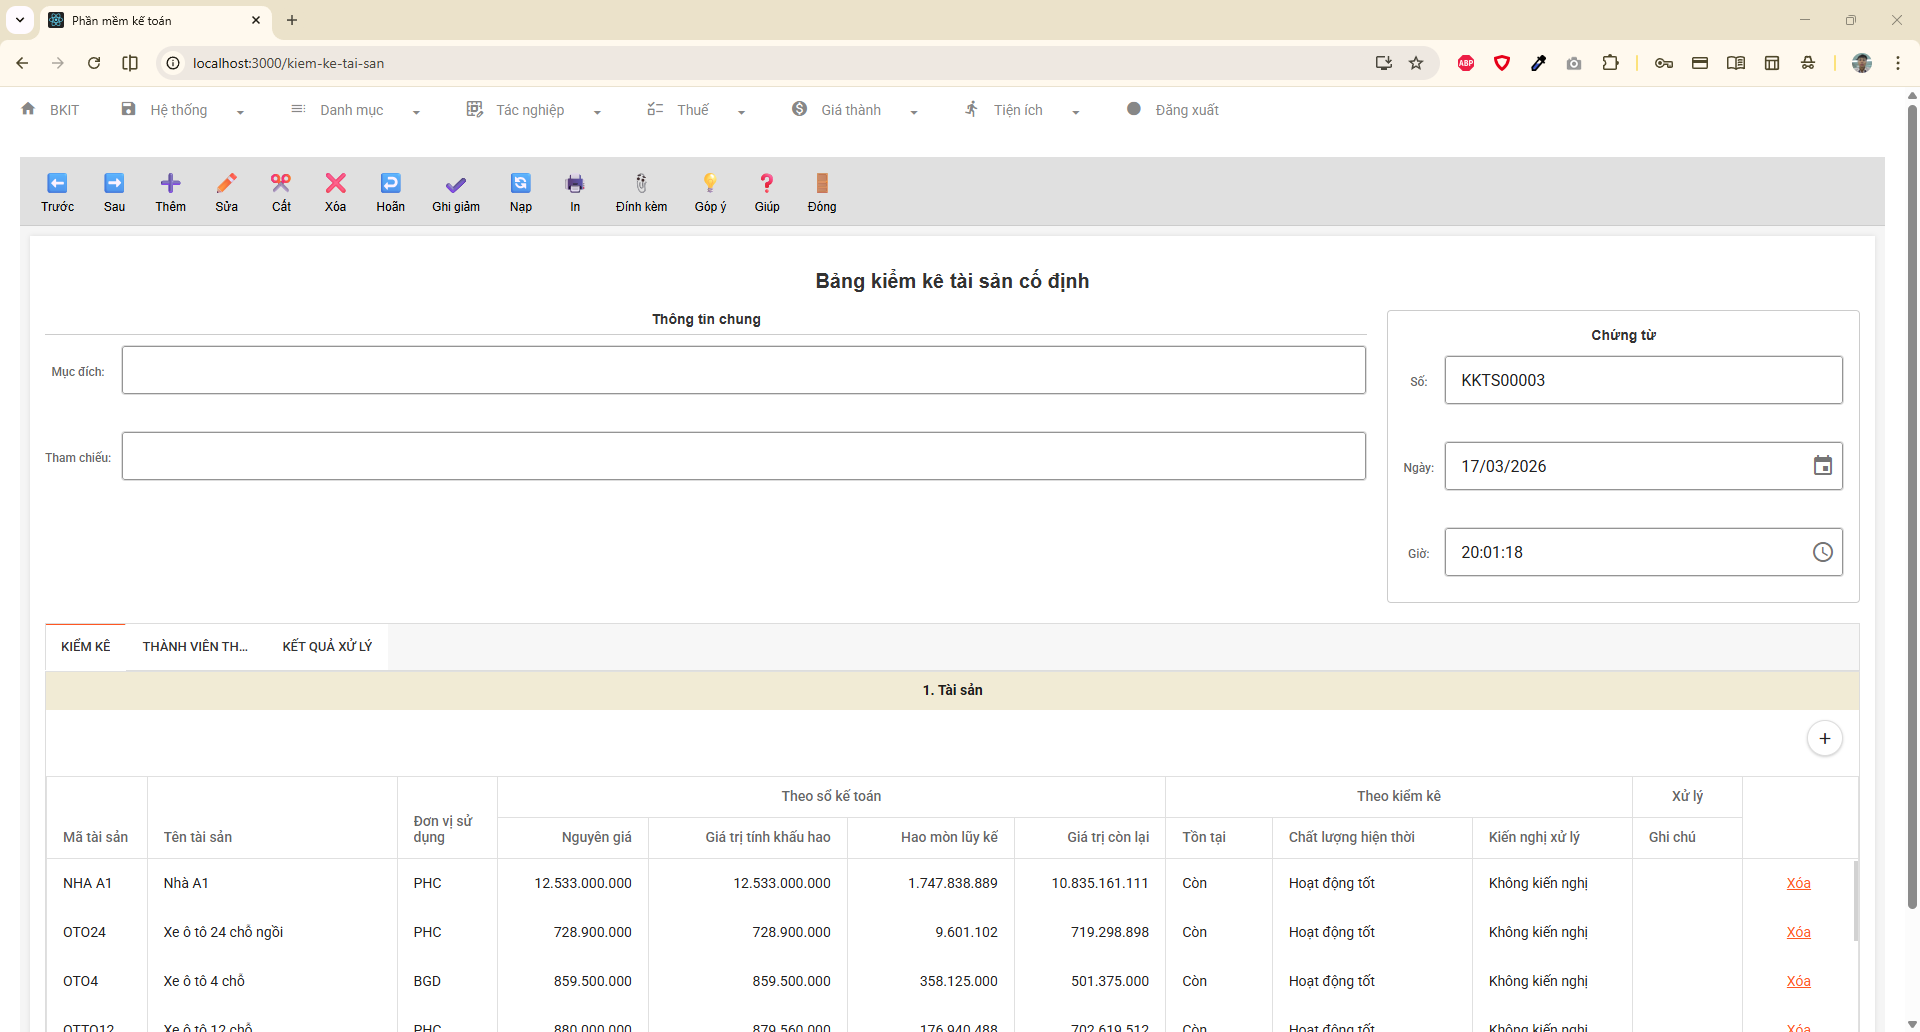
Task: Close form with the Đóng door icon
Action: [822, 184]
